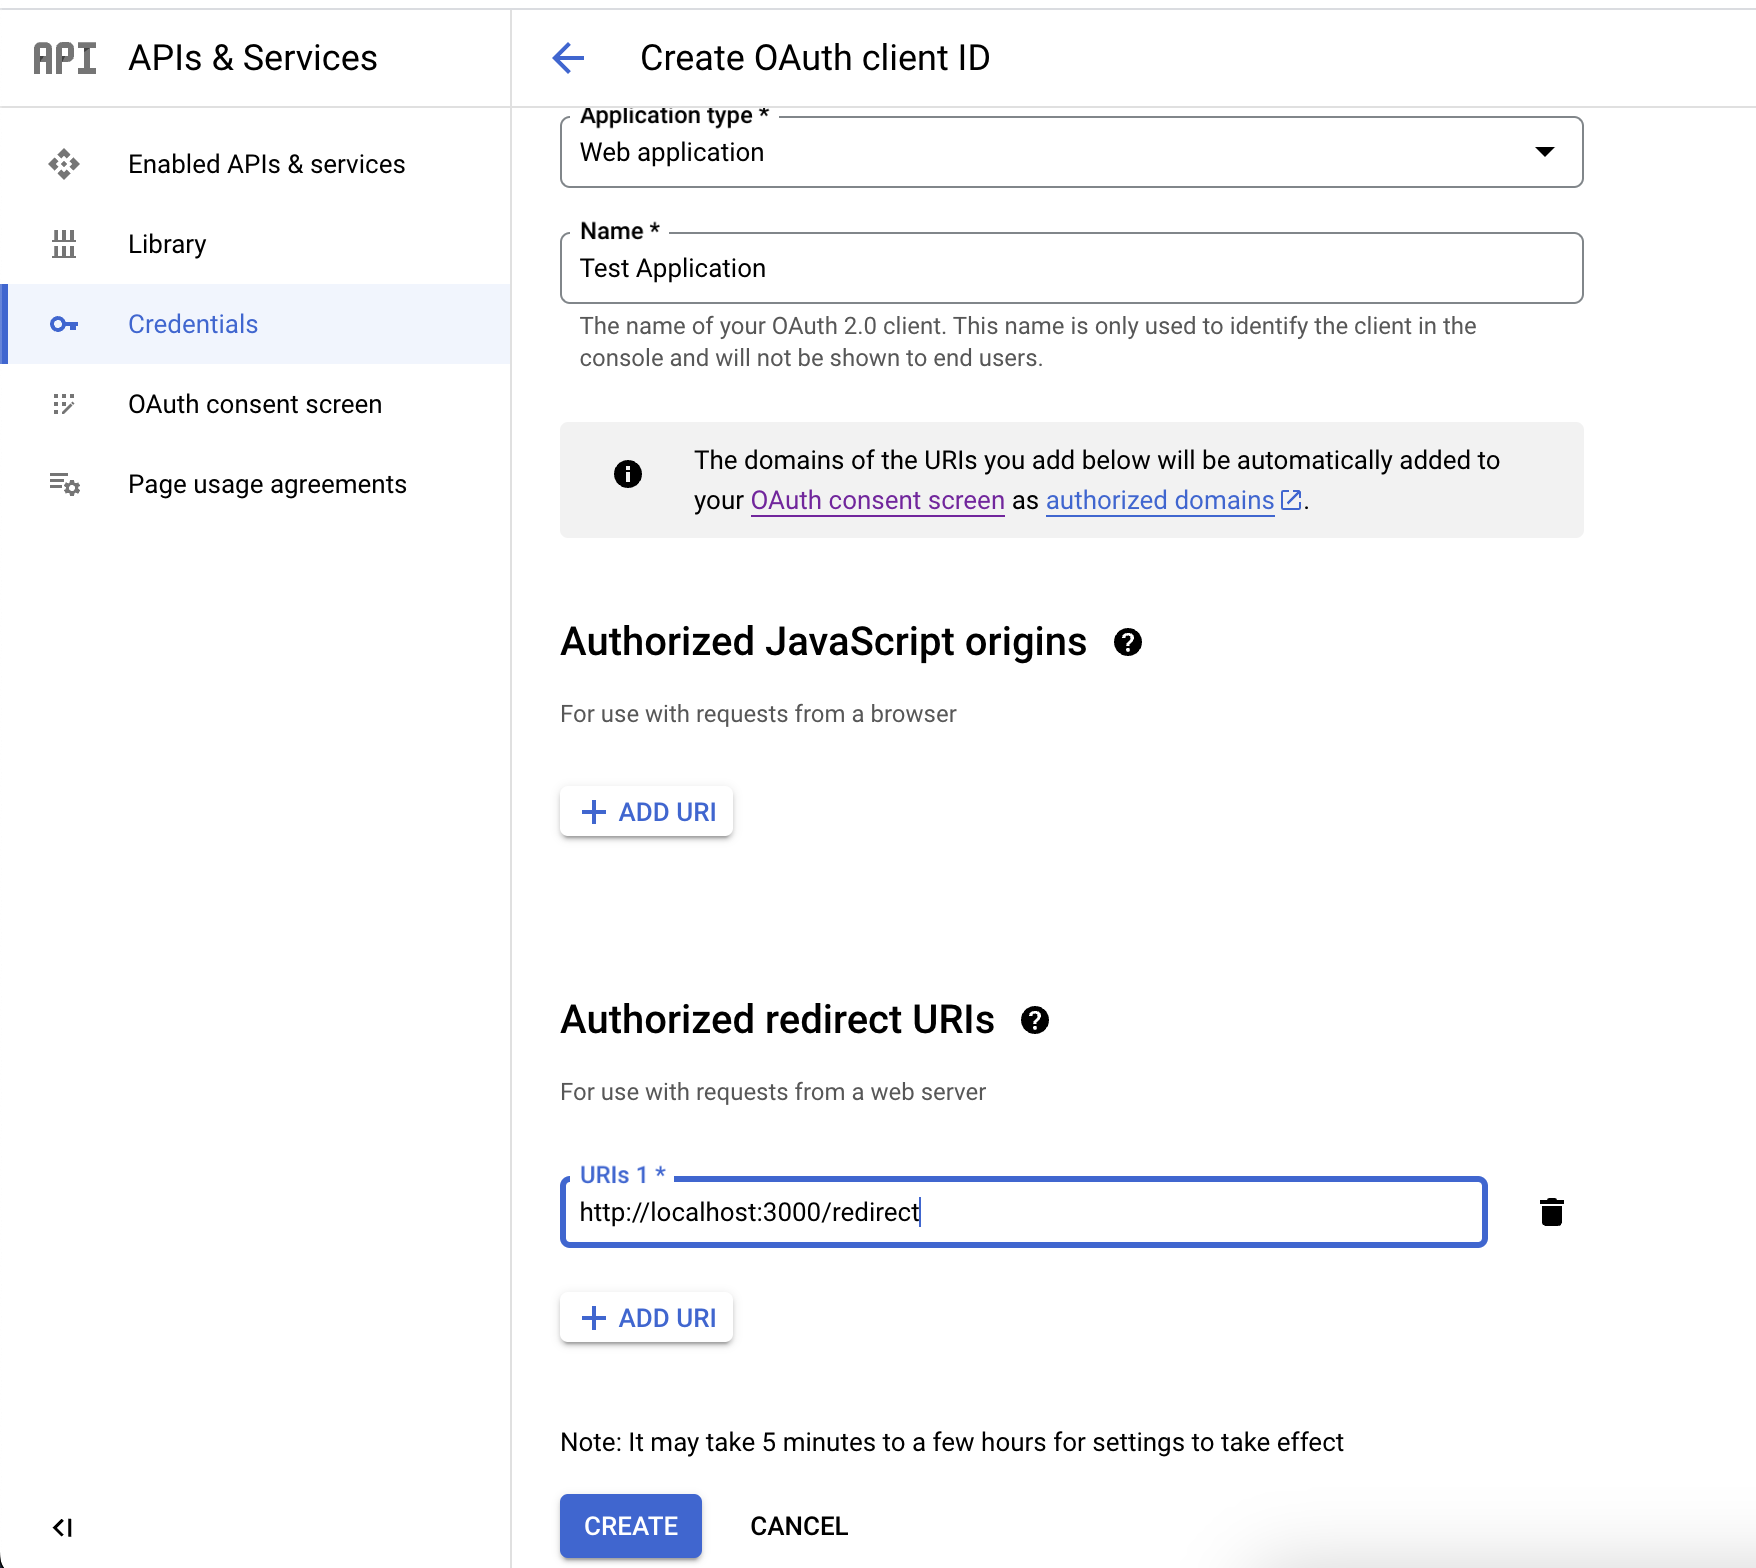Add URI under Authorized JavaScript origins
Image resolution: width=1756 pixels, height=1568 pixels.
pyautogui.click(x=647, y=812)
